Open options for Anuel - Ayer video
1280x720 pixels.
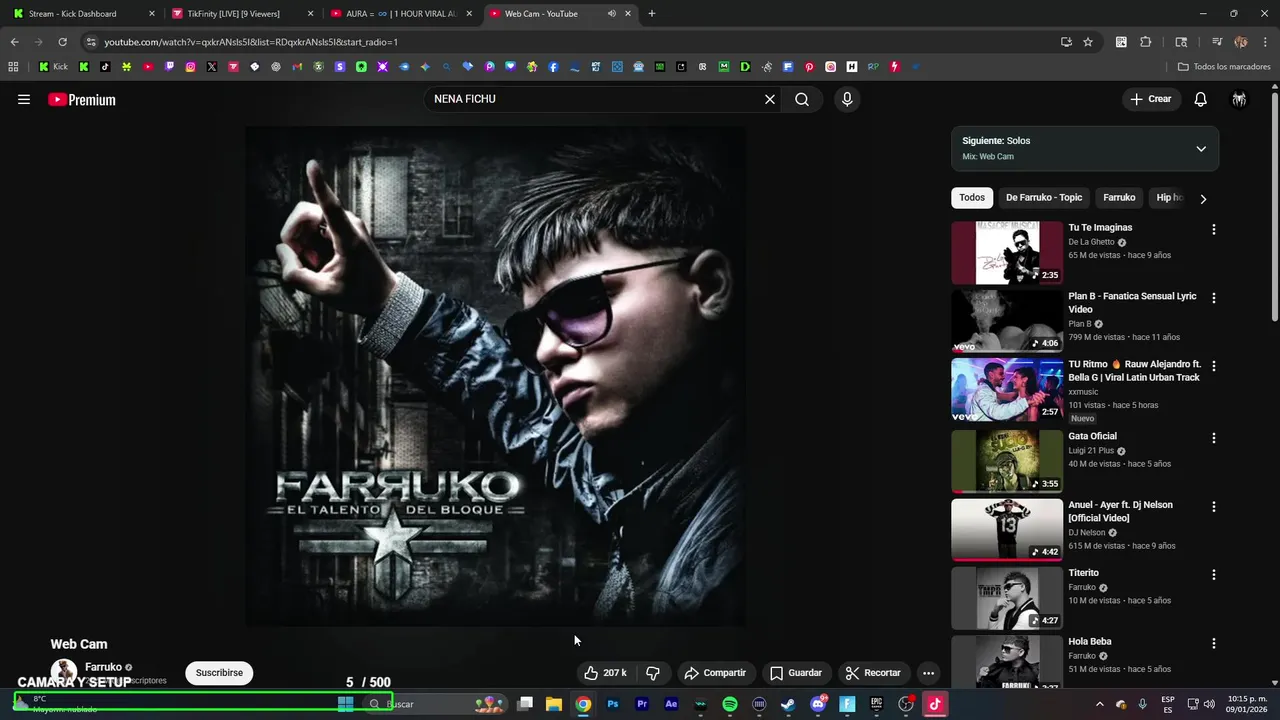click(1214, 507)
